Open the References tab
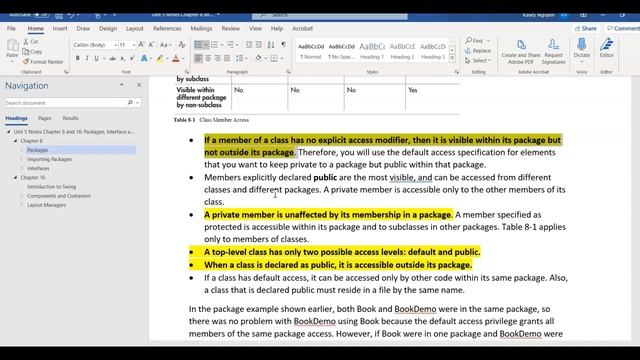 167,28
